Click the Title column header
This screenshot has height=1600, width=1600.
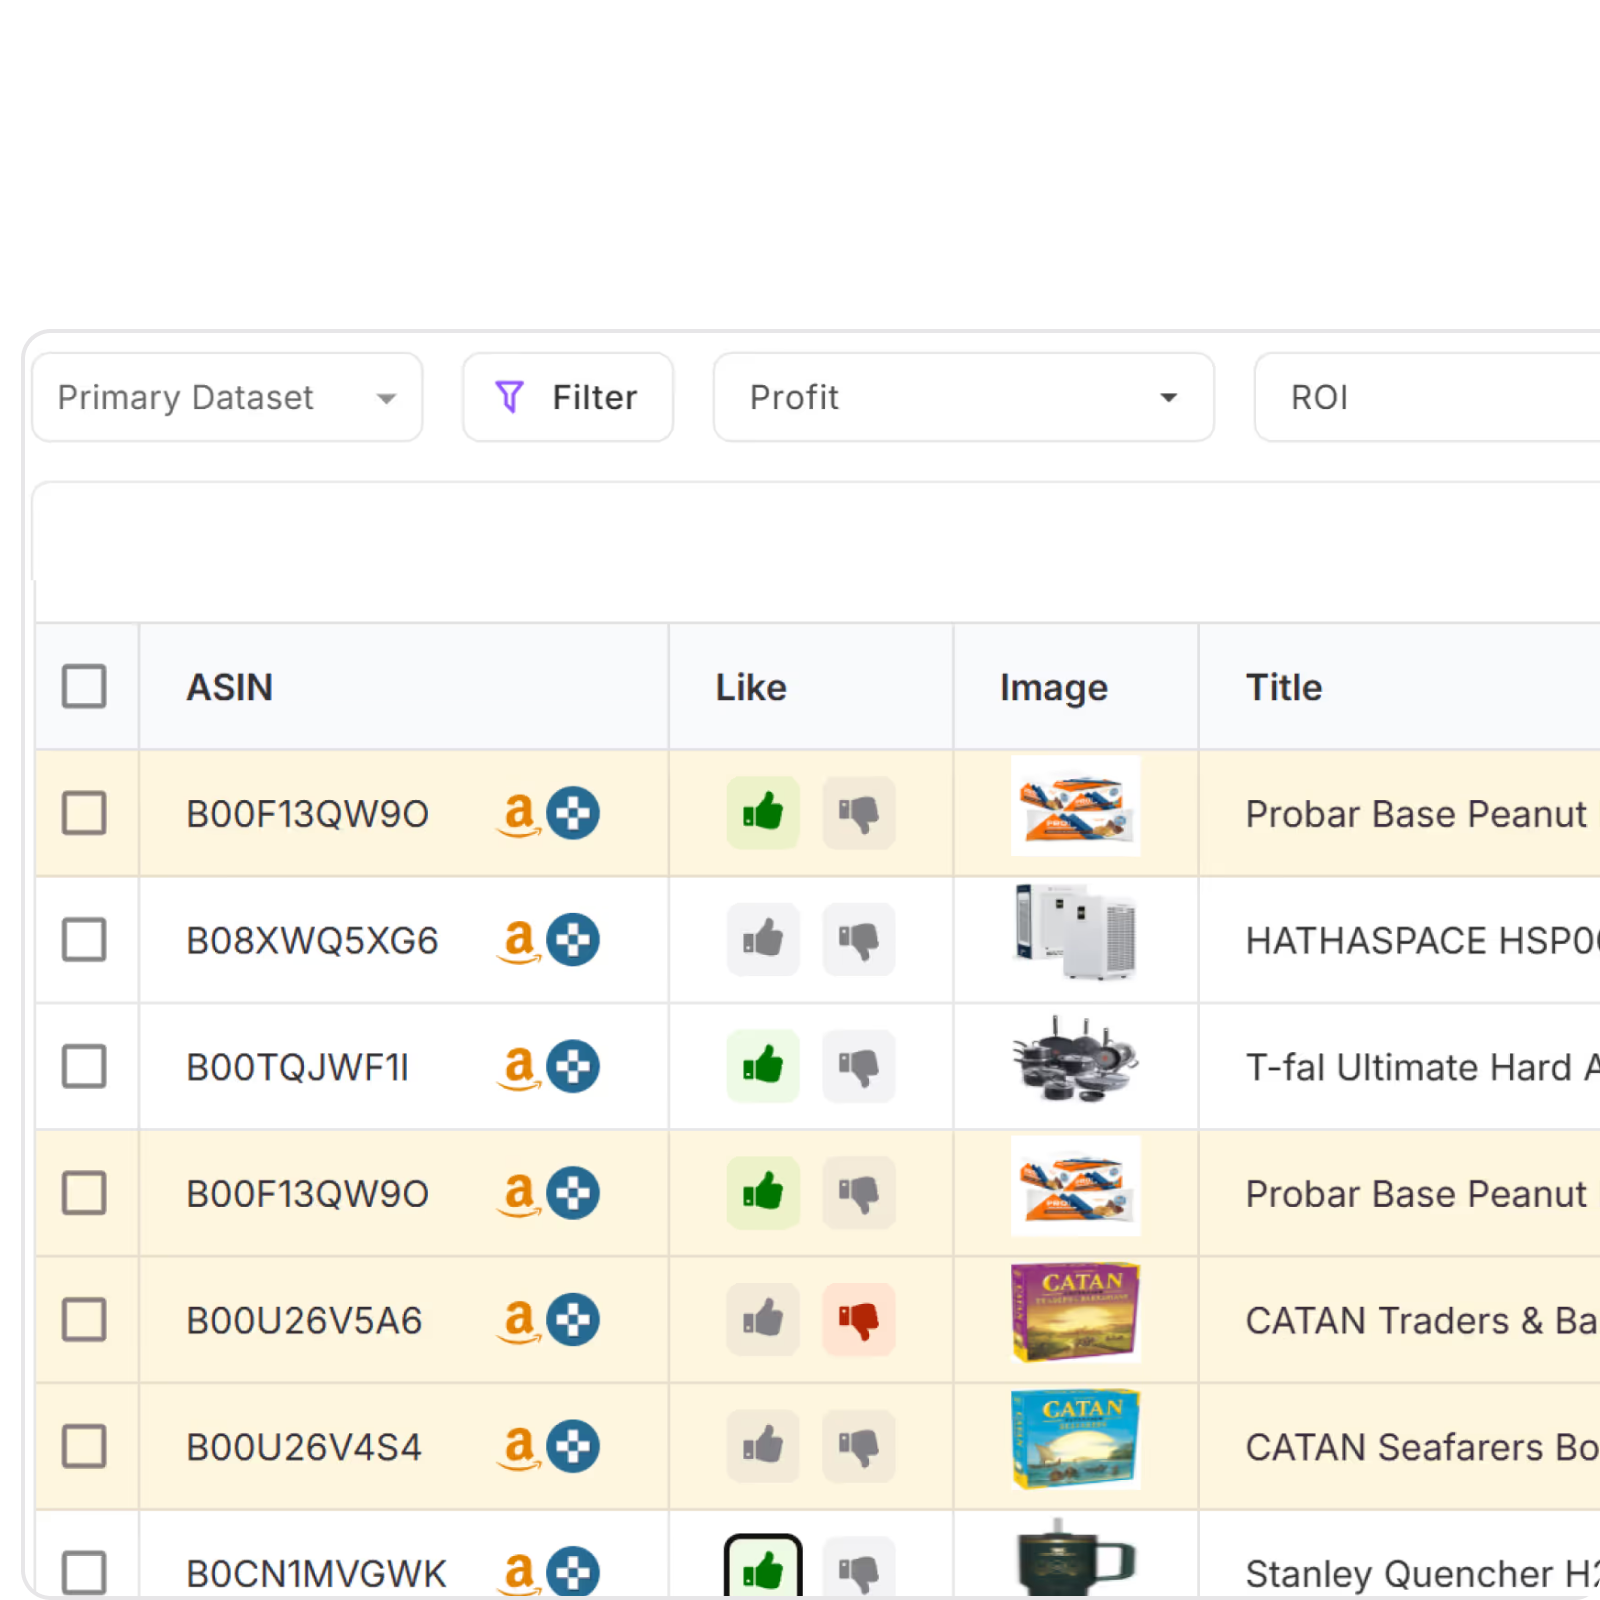1284,687
